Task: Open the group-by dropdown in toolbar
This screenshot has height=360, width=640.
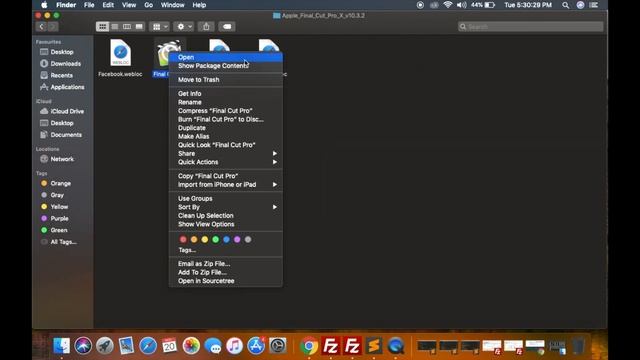Action: pos(160,27)
